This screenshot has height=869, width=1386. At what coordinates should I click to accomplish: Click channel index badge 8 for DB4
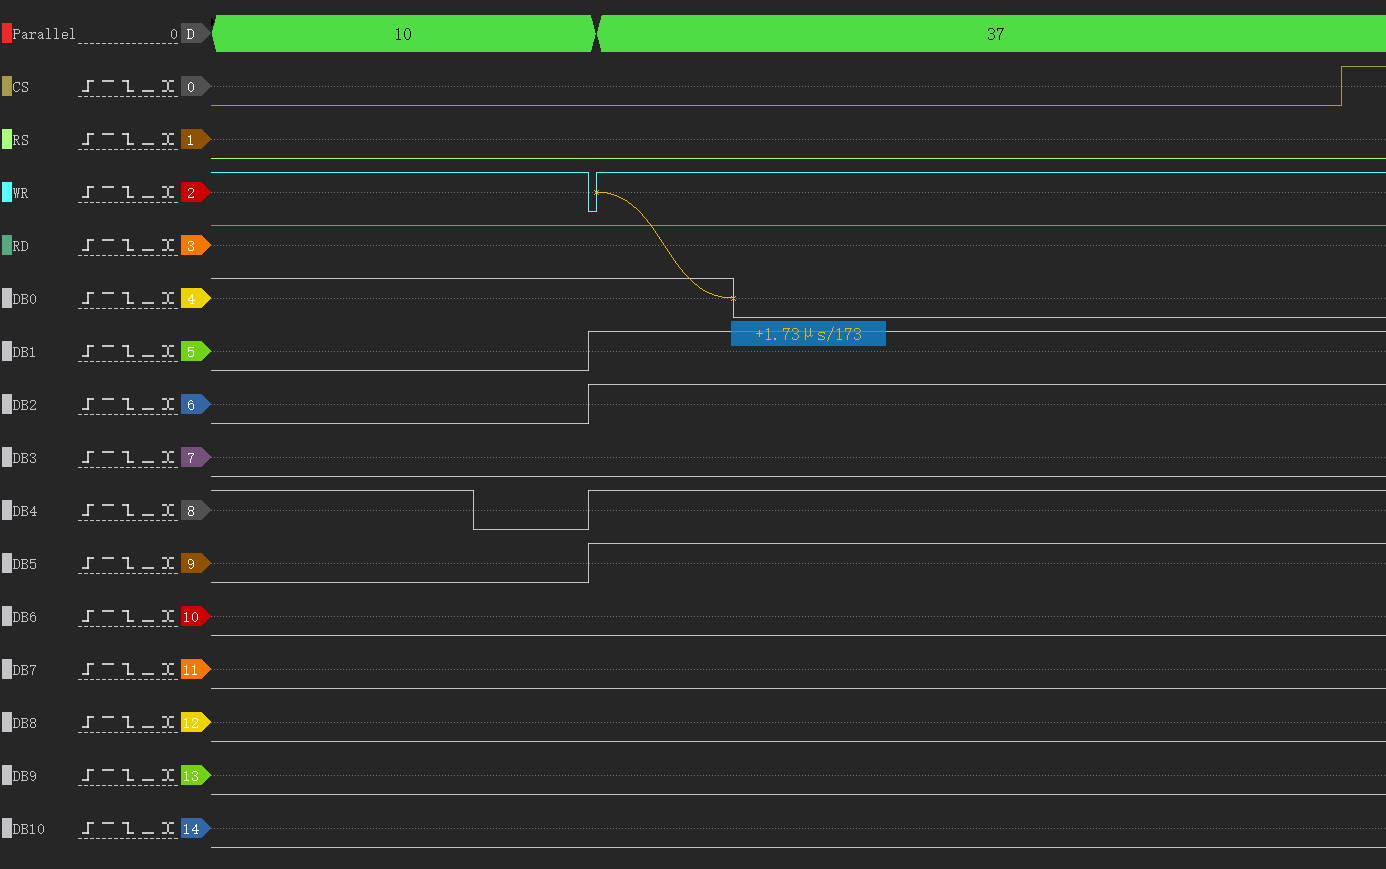(x=195, y=510)
